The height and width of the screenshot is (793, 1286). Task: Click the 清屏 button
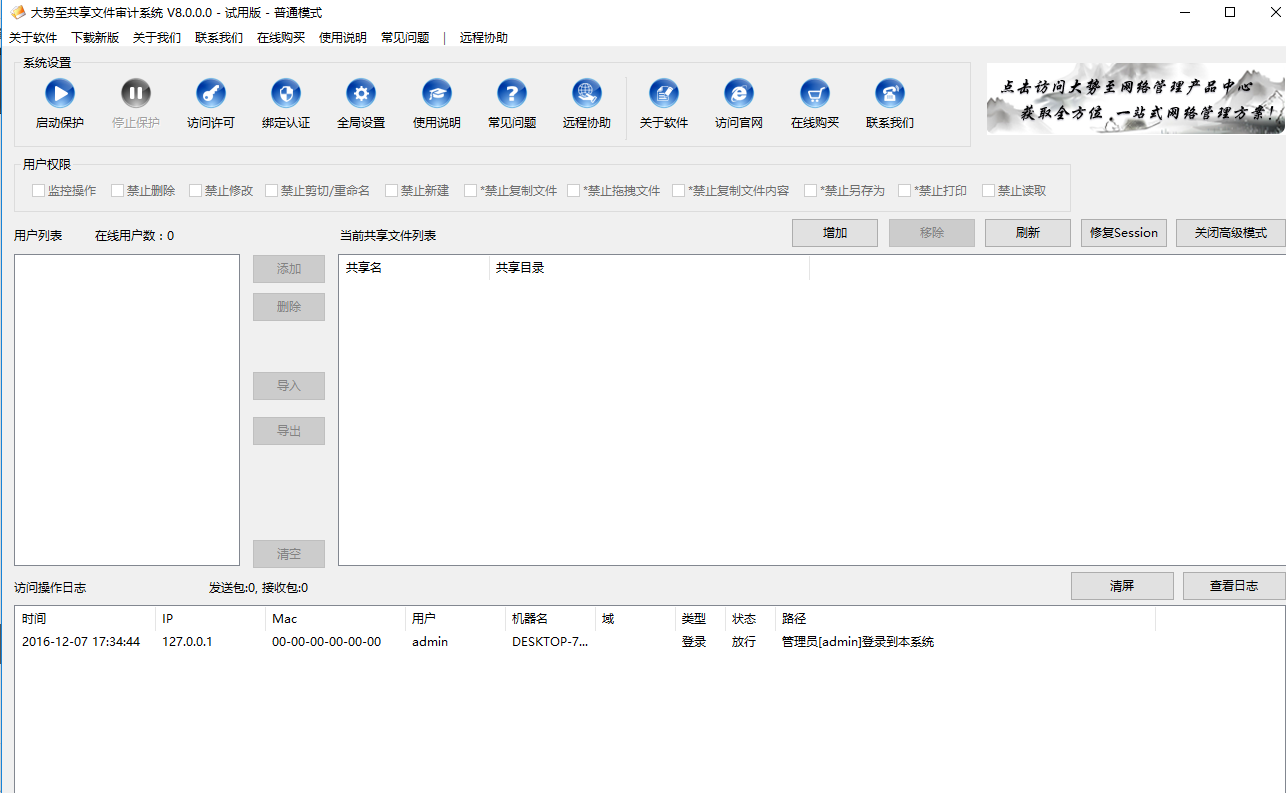[x=1122, y=586]
